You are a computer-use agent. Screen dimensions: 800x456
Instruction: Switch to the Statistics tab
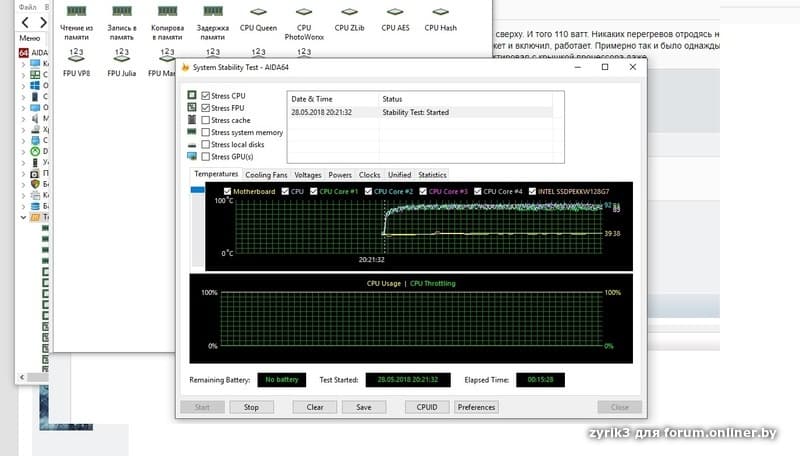(432, 175)
